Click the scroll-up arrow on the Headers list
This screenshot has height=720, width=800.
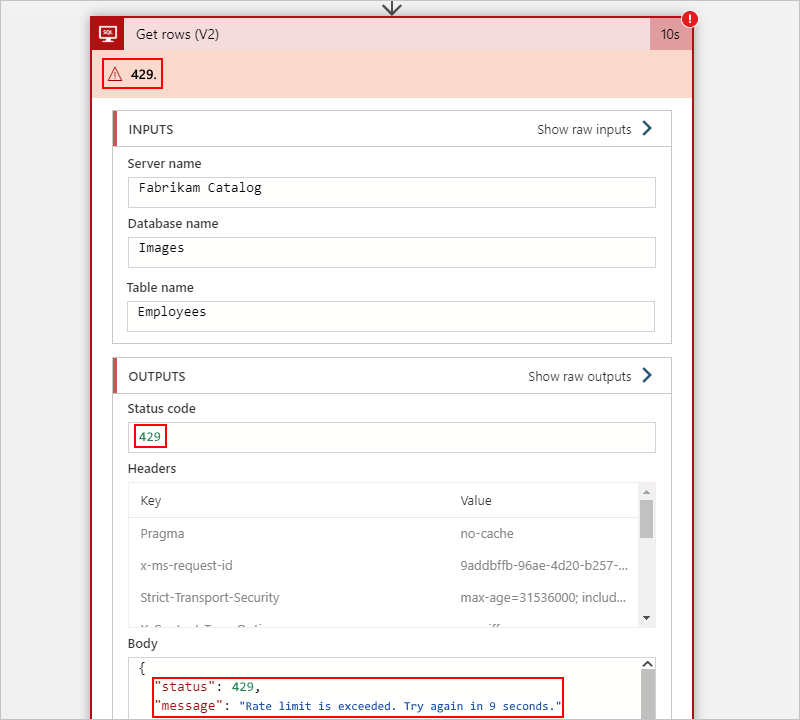[647, 490]
